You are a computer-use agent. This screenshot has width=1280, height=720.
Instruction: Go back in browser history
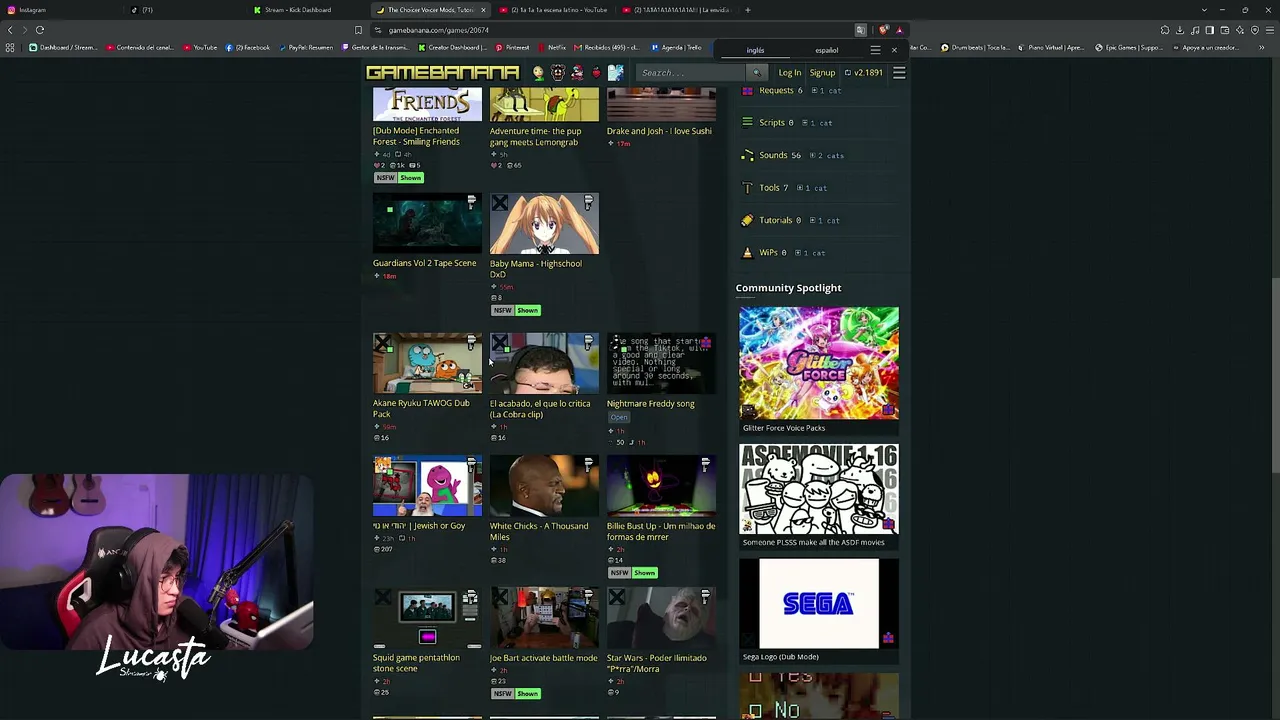click(x=10, y=30)
